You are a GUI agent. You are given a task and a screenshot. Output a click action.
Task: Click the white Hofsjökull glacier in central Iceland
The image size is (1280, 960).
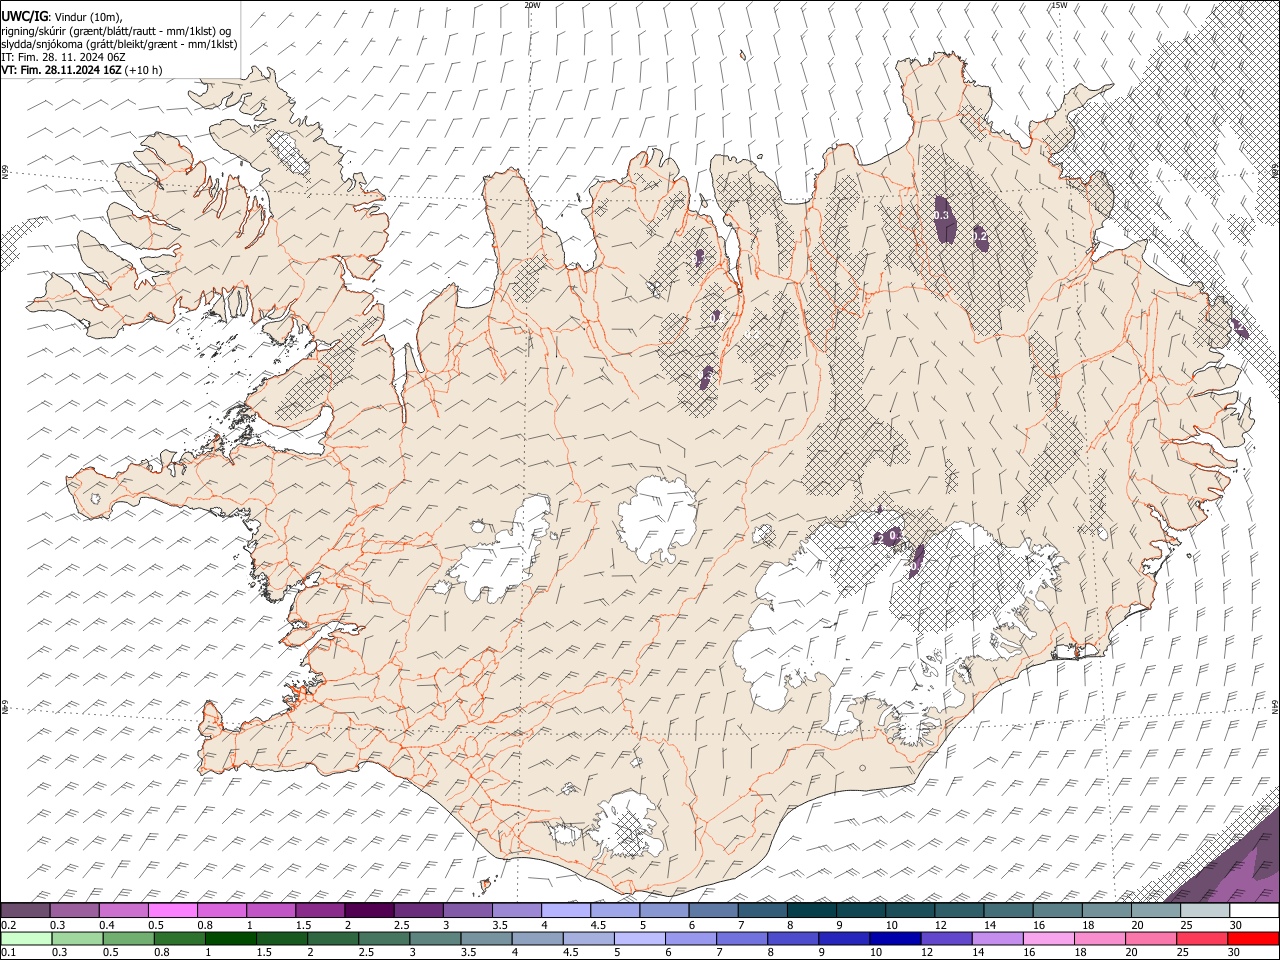[658, 520]
